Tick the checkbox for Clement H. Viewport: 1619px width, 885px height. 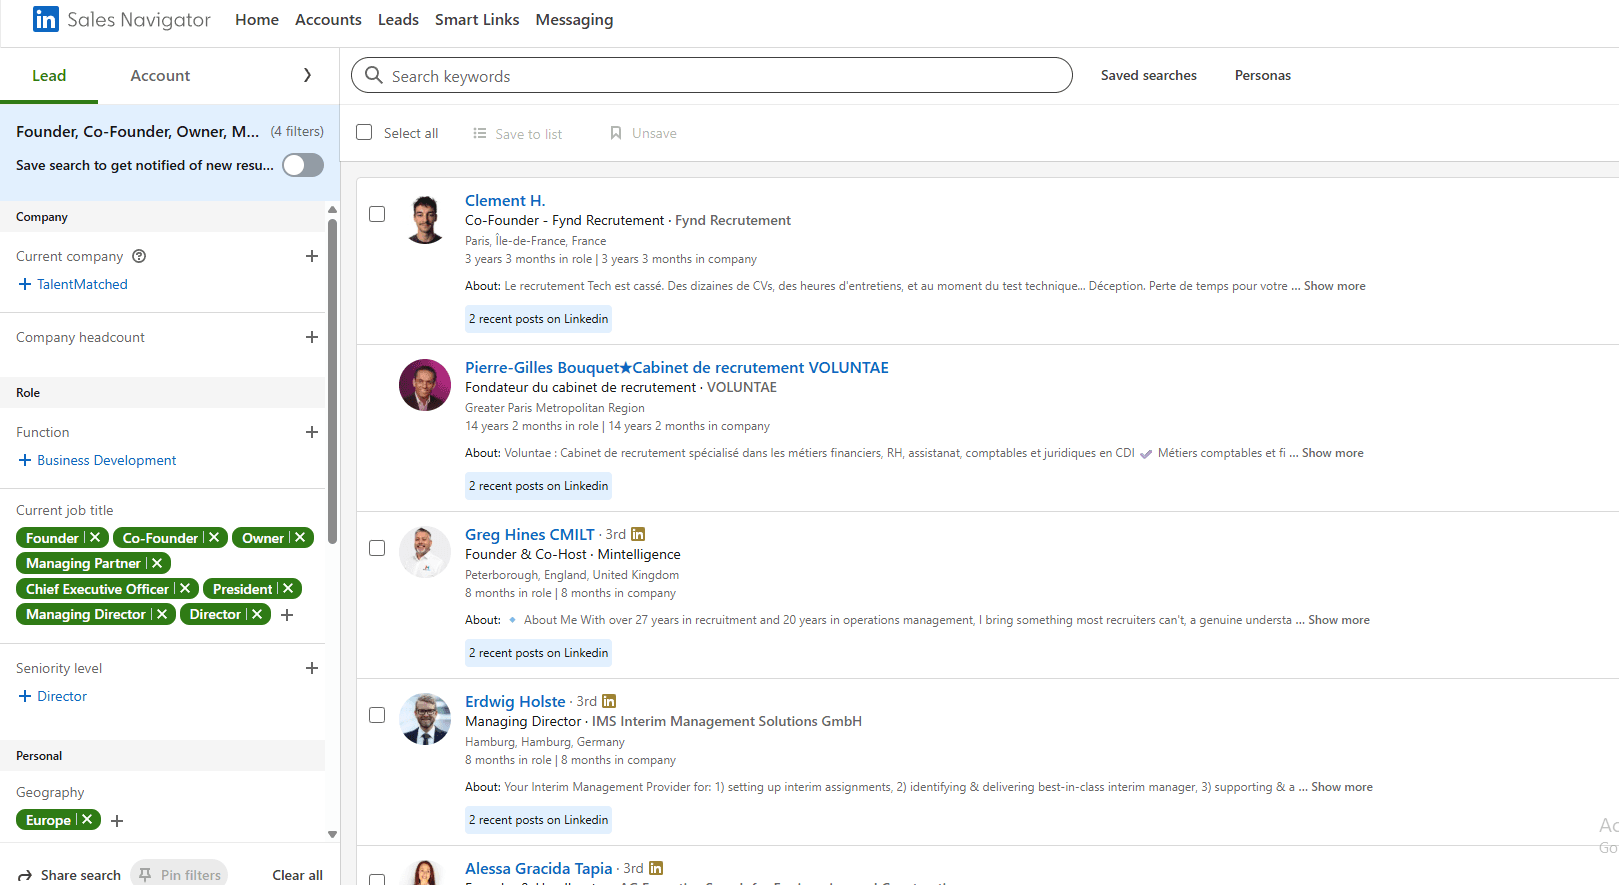377,214
